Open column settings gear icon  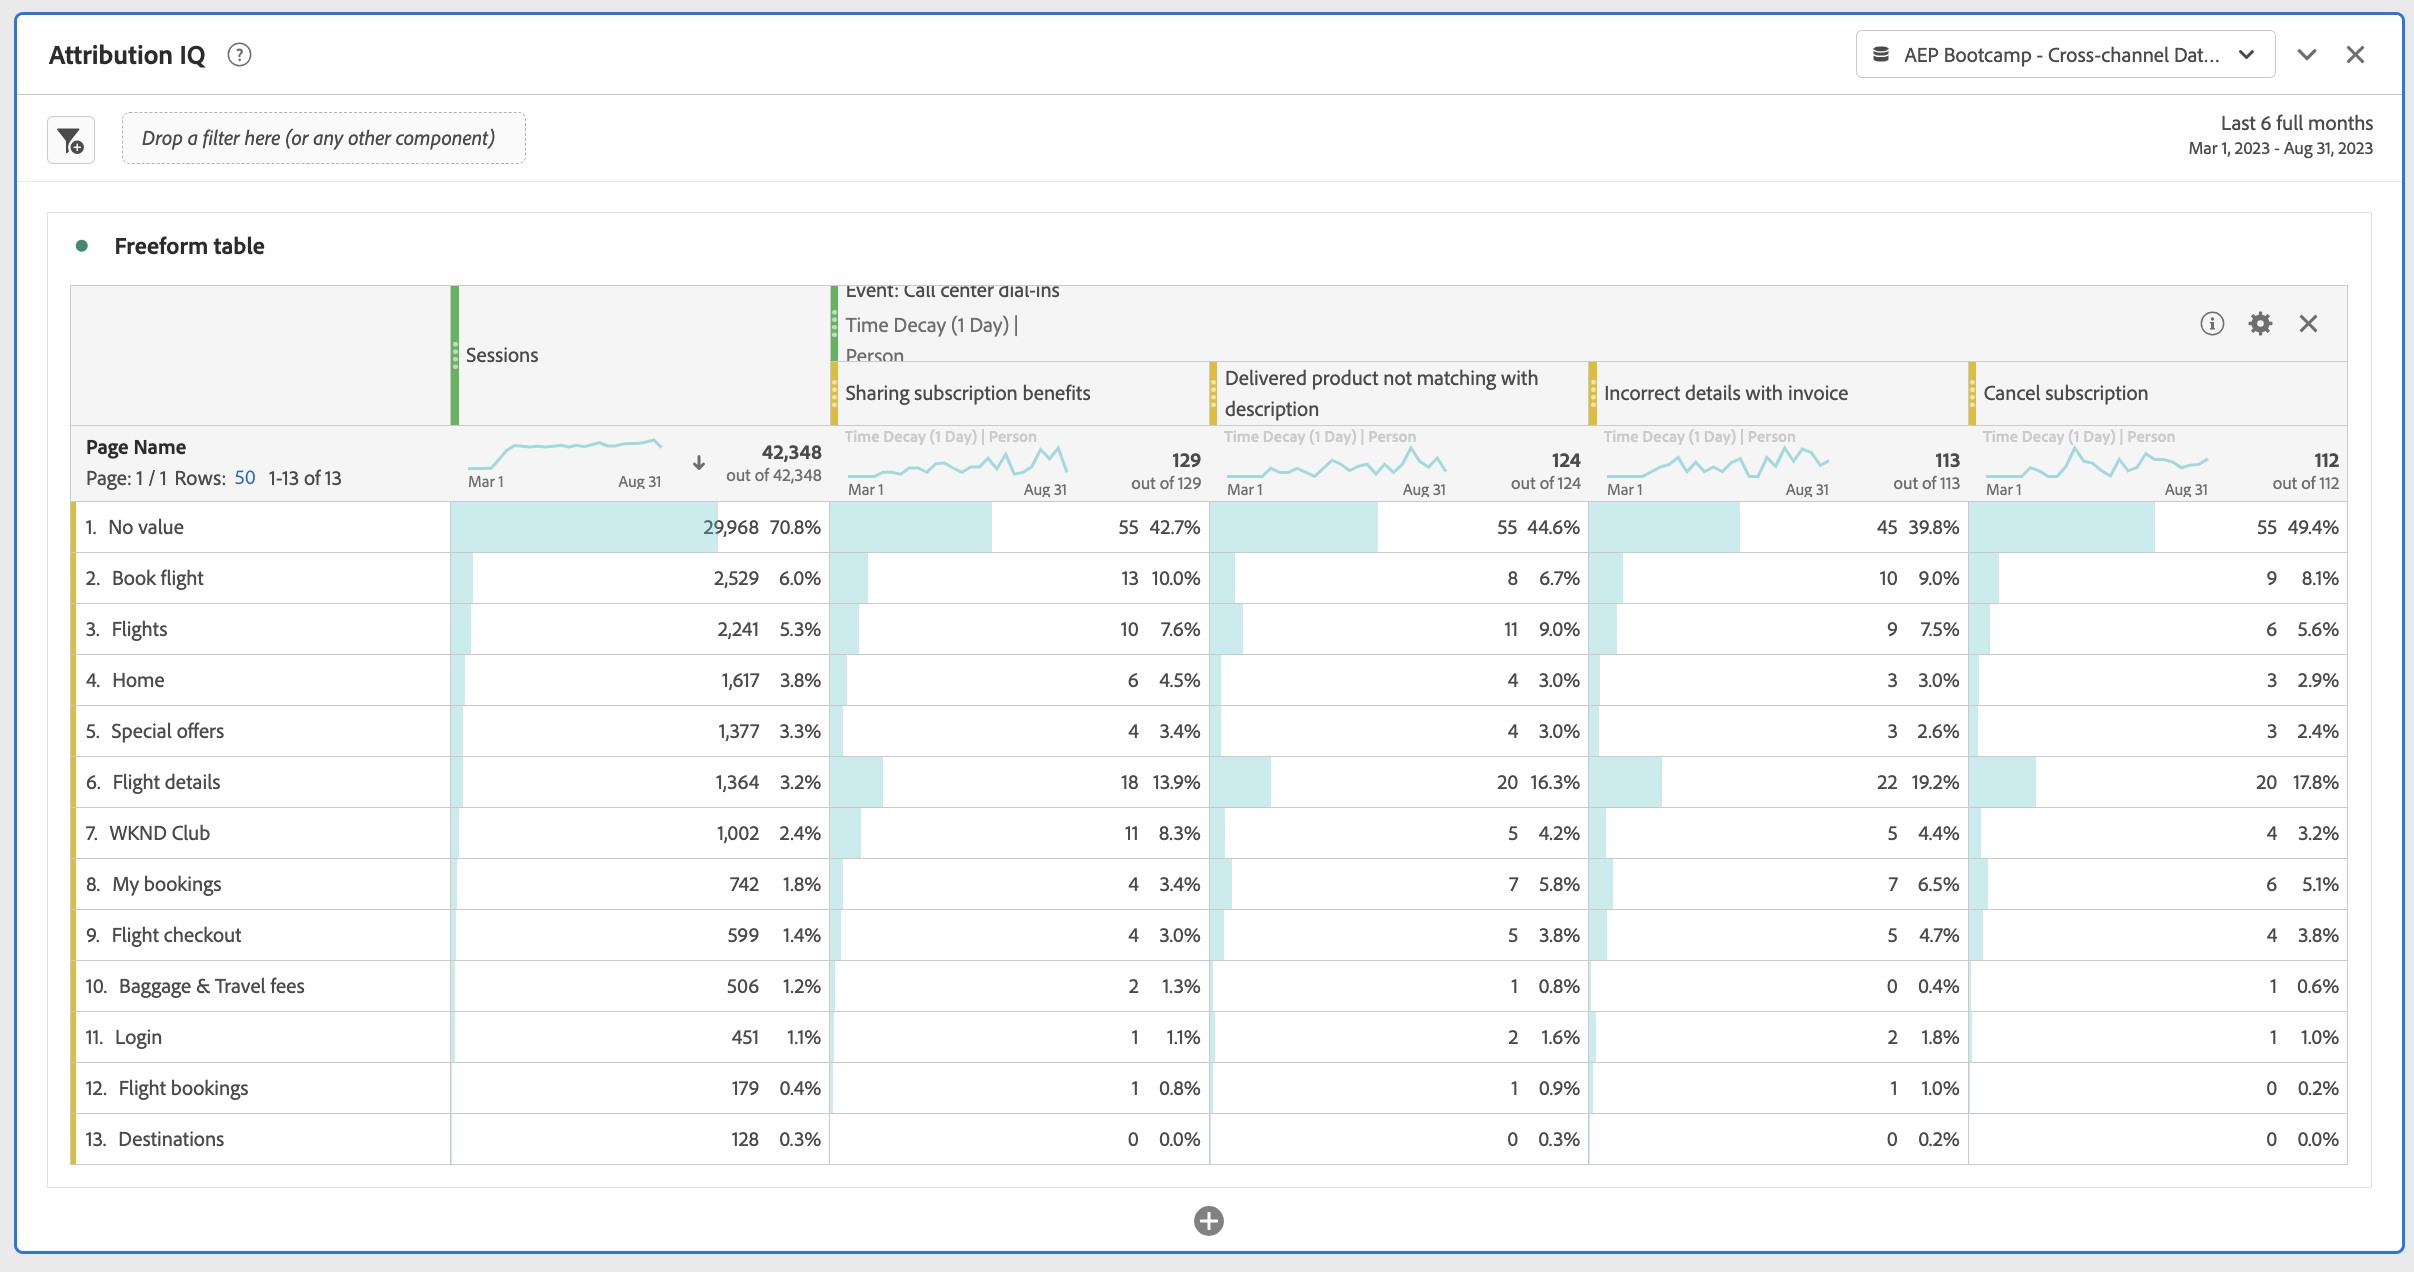click(2260, 323)
